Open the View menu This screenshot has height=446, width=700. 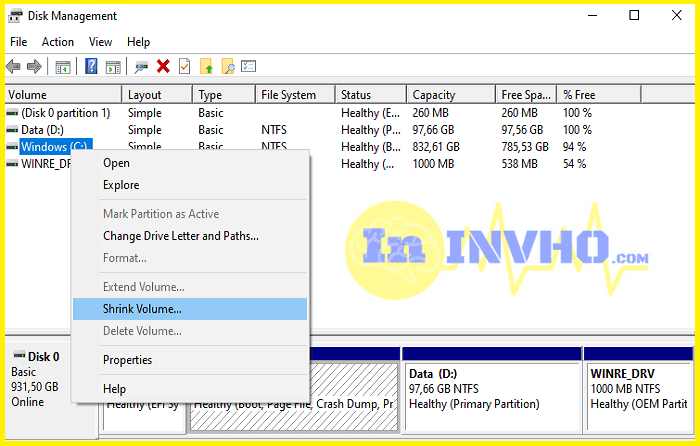point(100,42)
